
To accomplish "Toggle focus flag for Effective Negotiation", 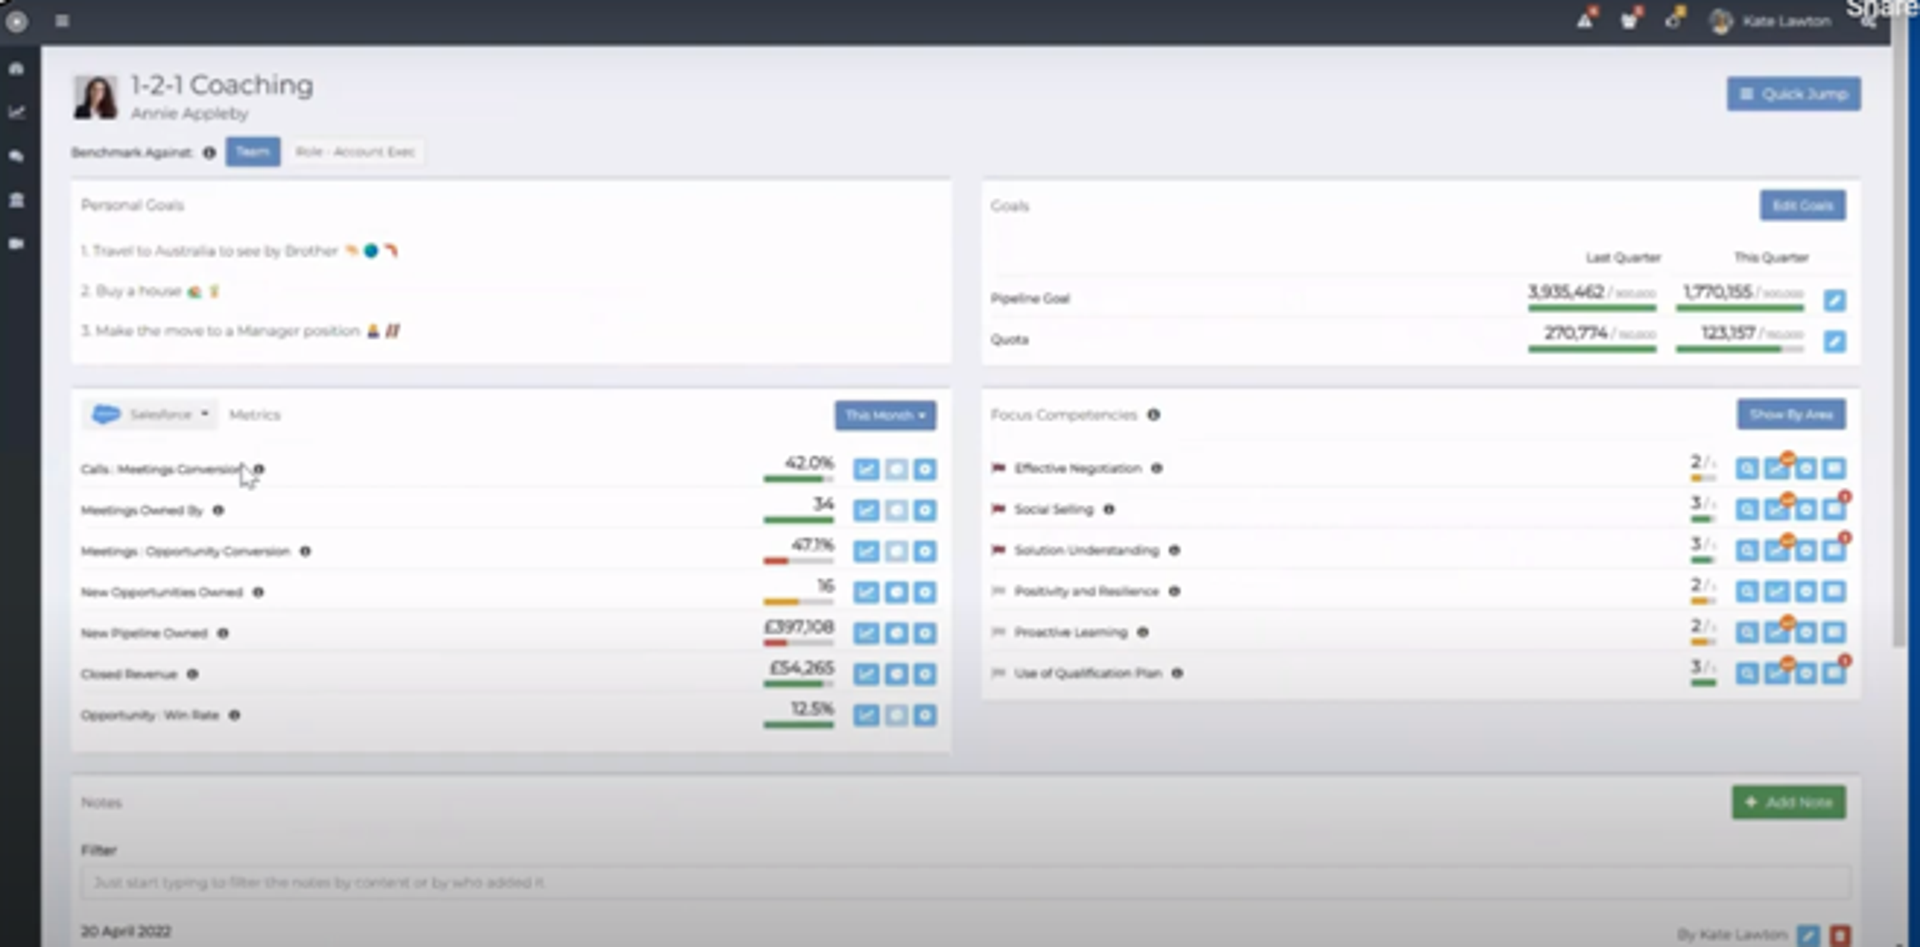I will [x=998, y=468].
